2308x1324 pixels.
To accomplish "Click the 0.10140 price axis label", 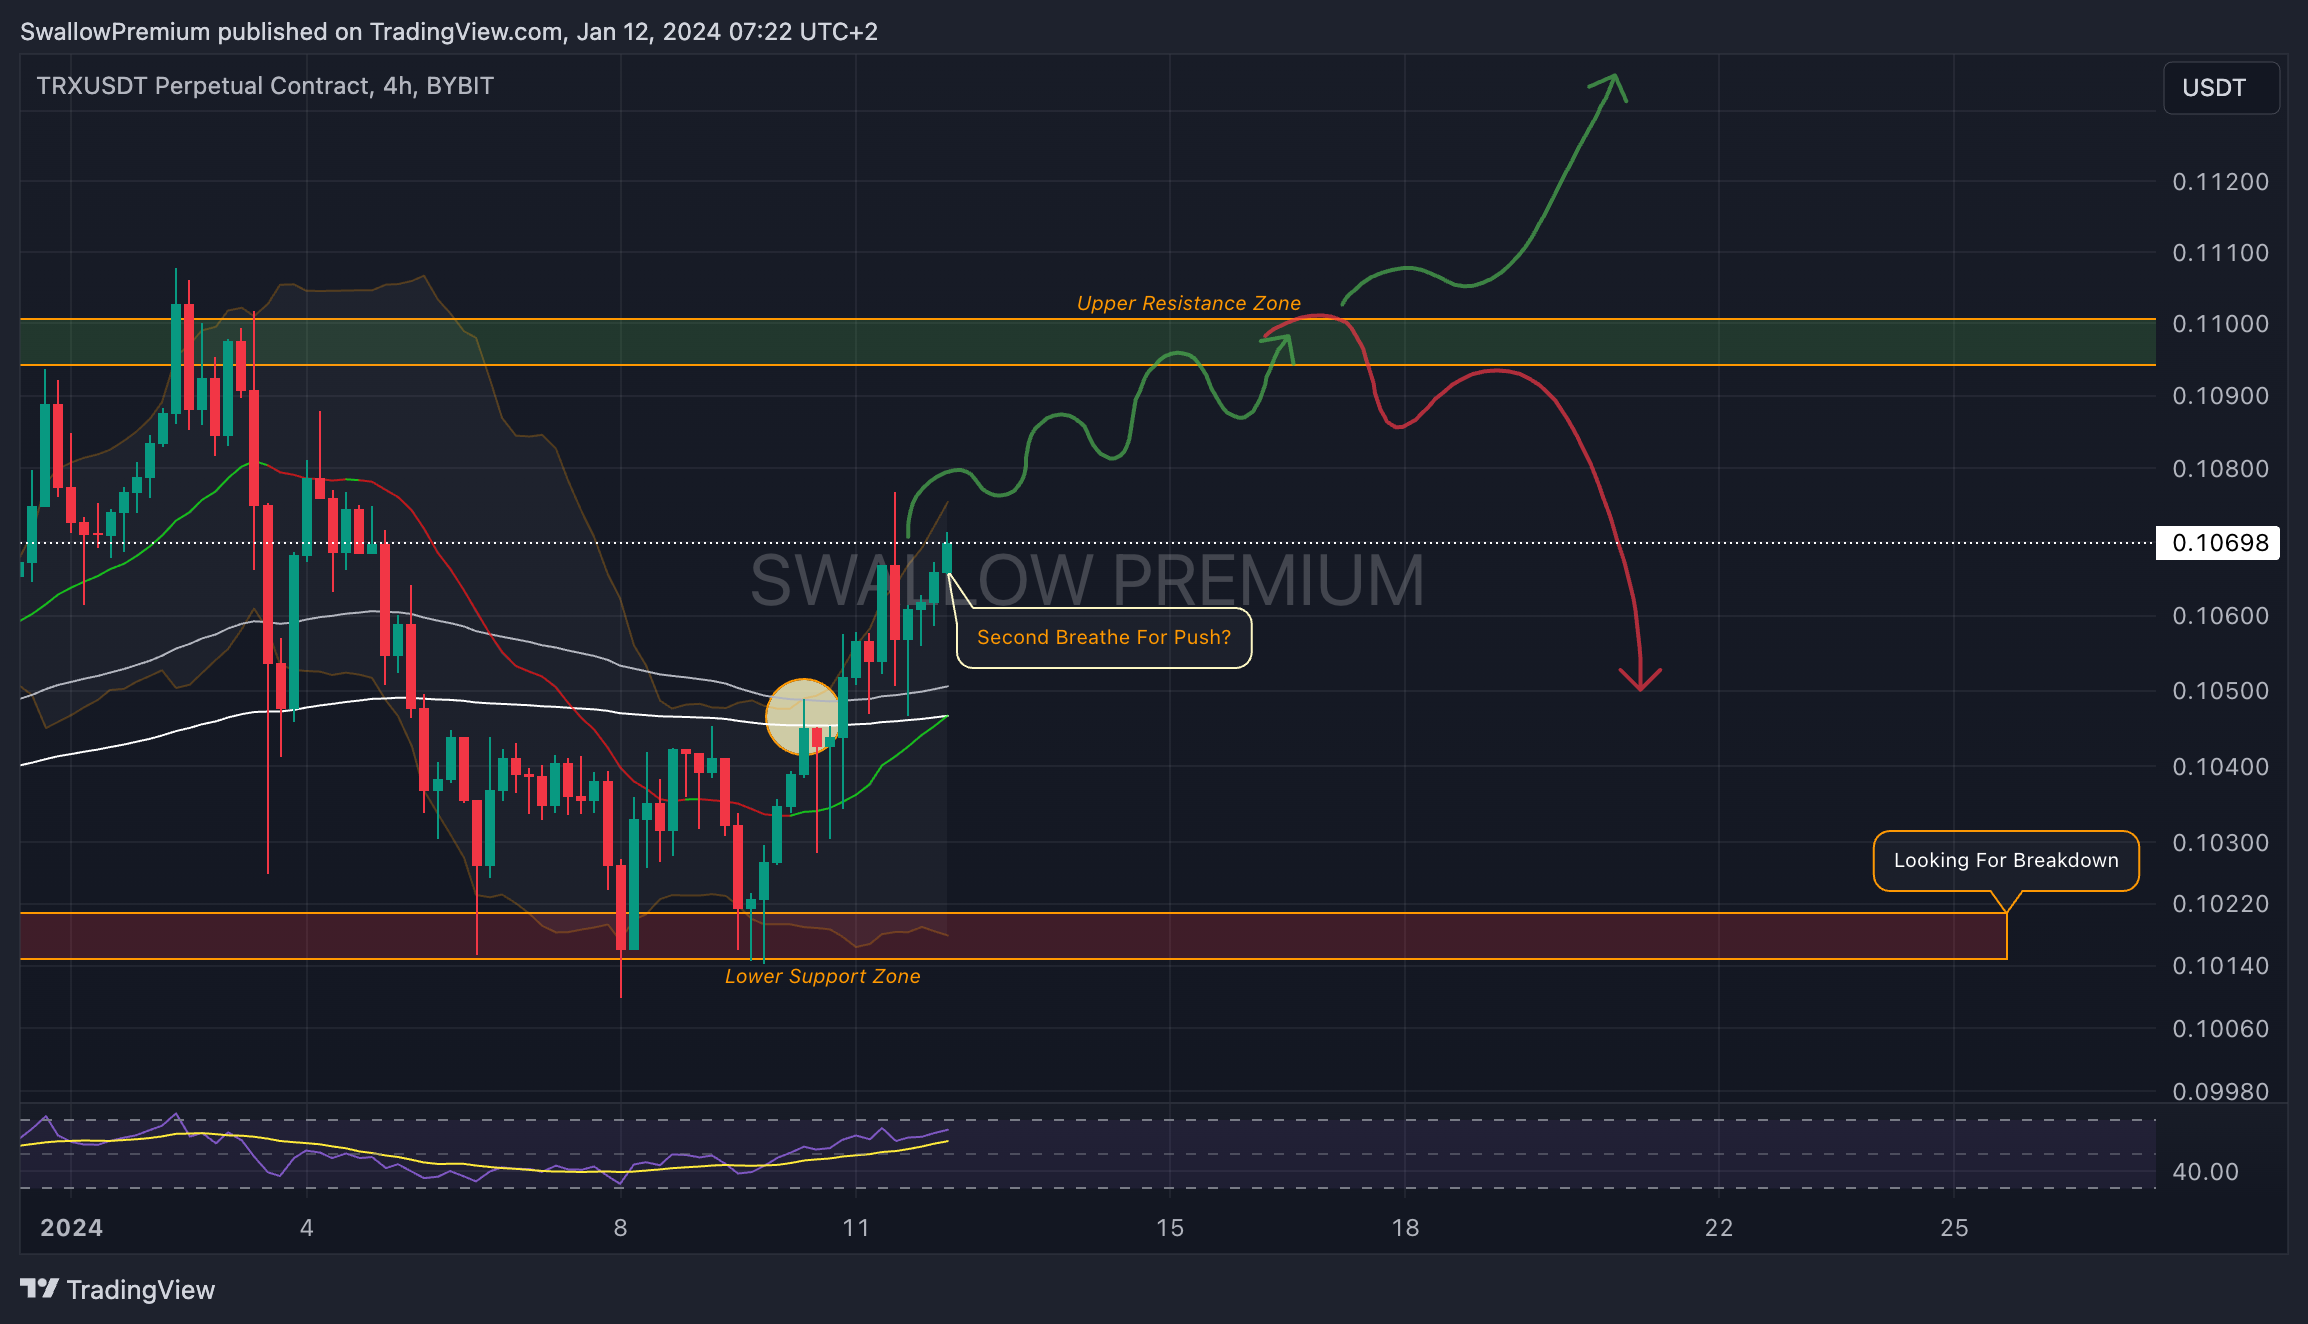I will [2220, 966].
